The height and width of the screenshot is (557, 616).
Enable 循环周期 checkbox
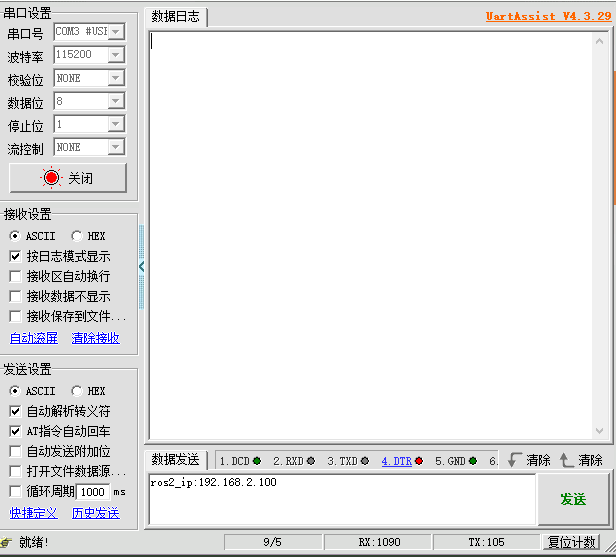[15, 491]
